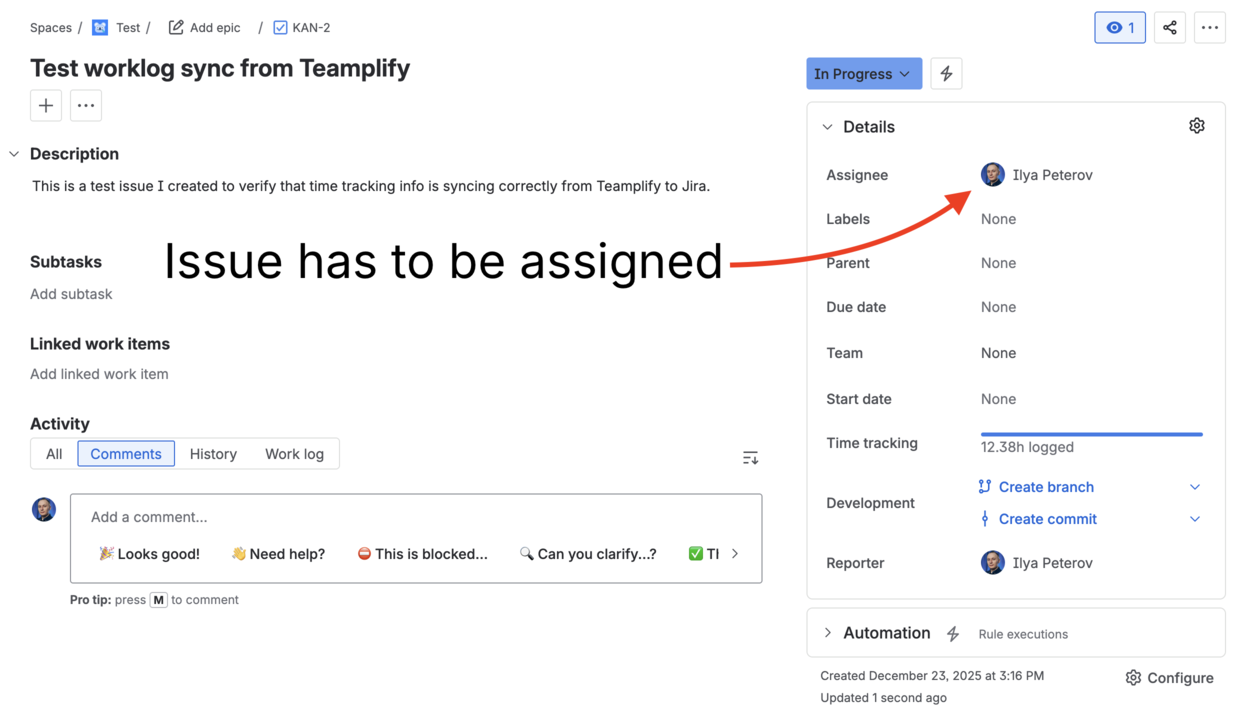Open the share issue icon
Image resolution: width=1238 pixels, height=728 pixels.
1169,27
